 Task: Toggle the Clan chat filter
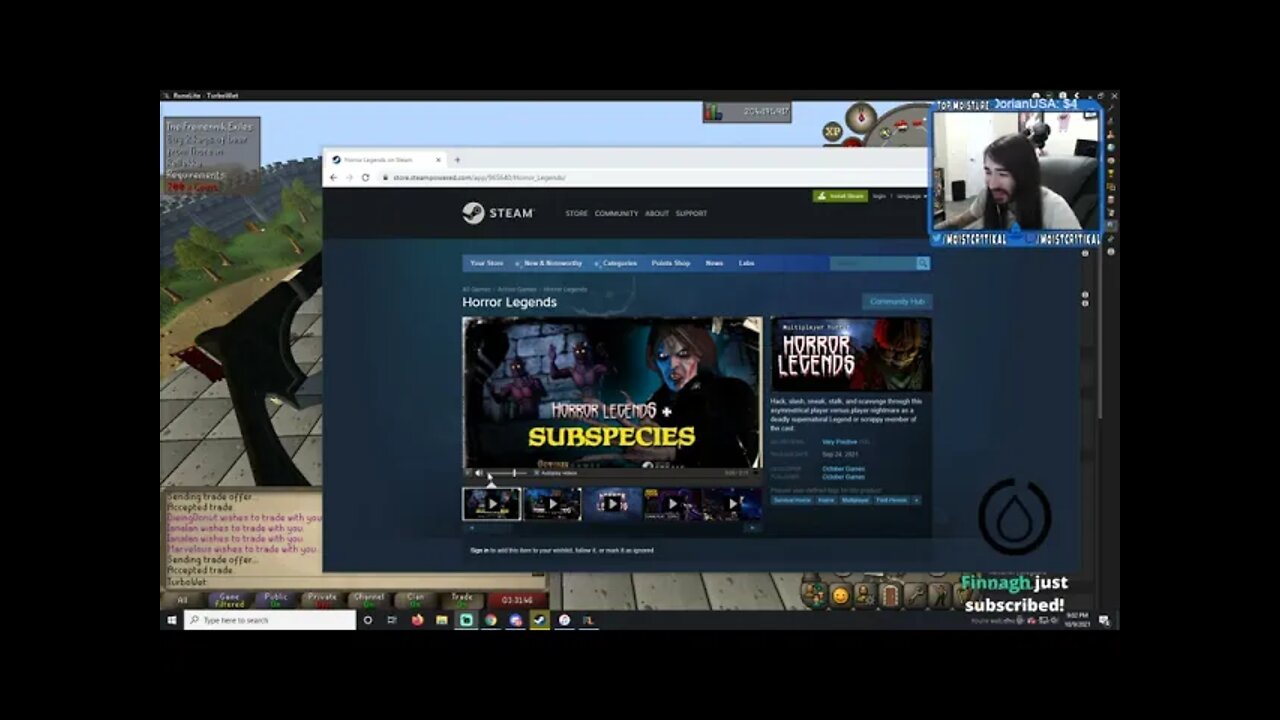[415, 600]
